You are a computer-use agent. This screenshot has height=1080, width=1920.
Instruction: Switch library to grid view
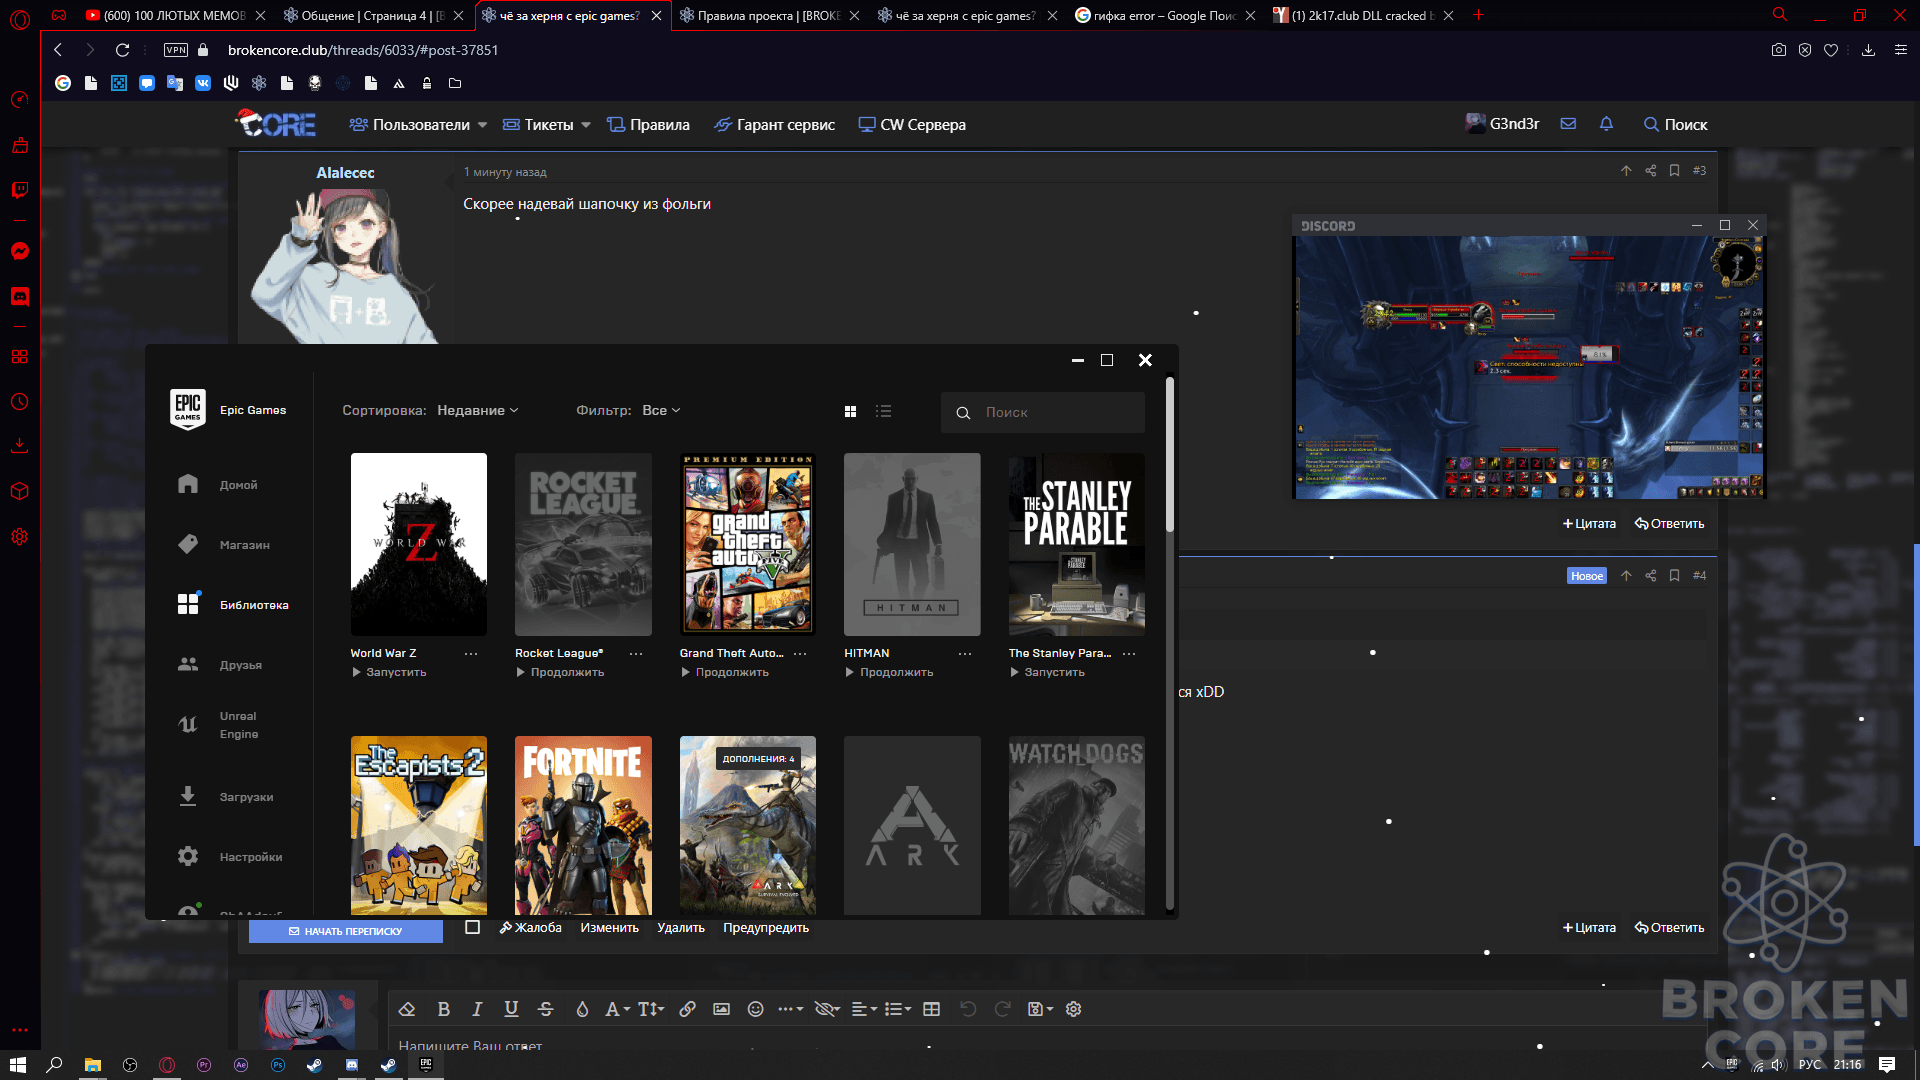click(850, 412)
